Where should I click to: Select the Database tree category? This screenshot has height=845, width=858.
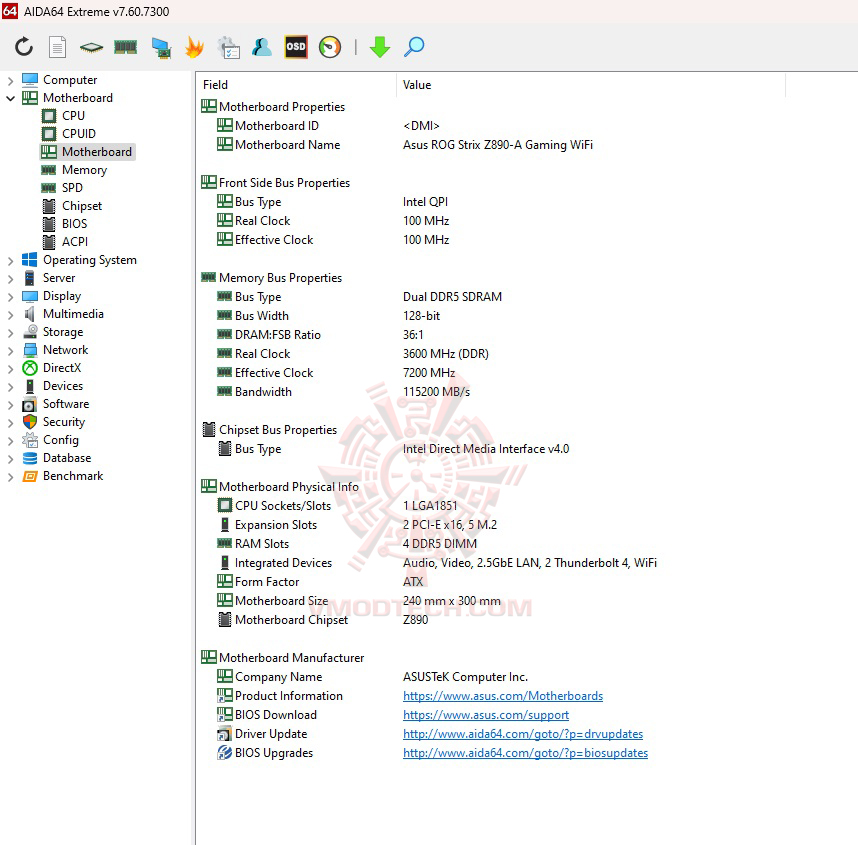click(x=67, y=459)
